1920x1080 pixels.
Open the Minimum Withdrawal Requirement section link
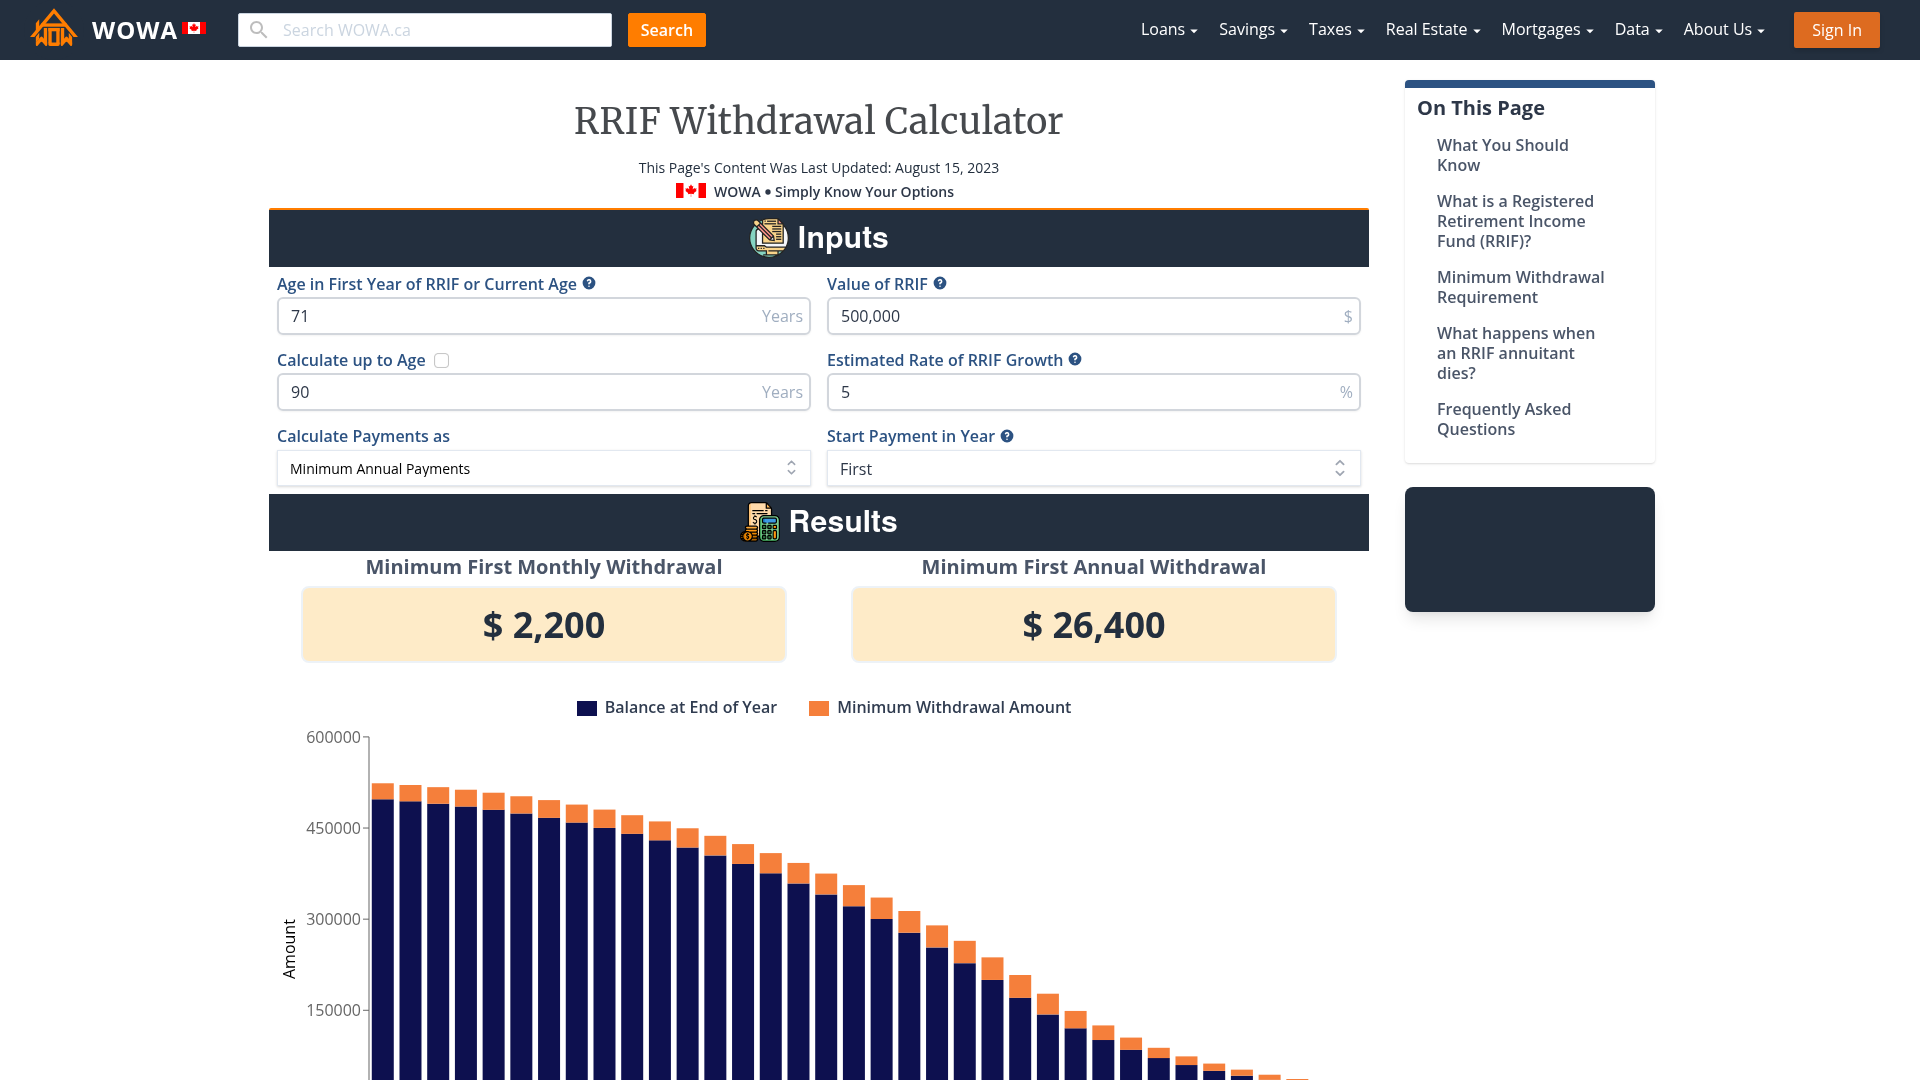pos(1520,287)
